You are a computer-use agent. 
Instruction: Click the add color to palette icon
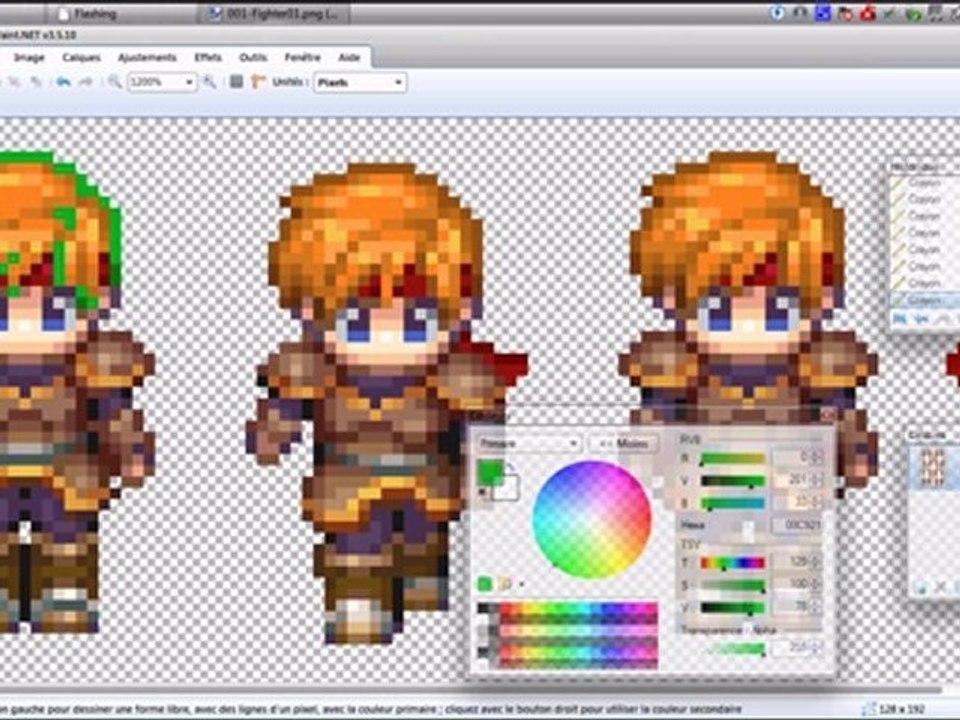484,584
